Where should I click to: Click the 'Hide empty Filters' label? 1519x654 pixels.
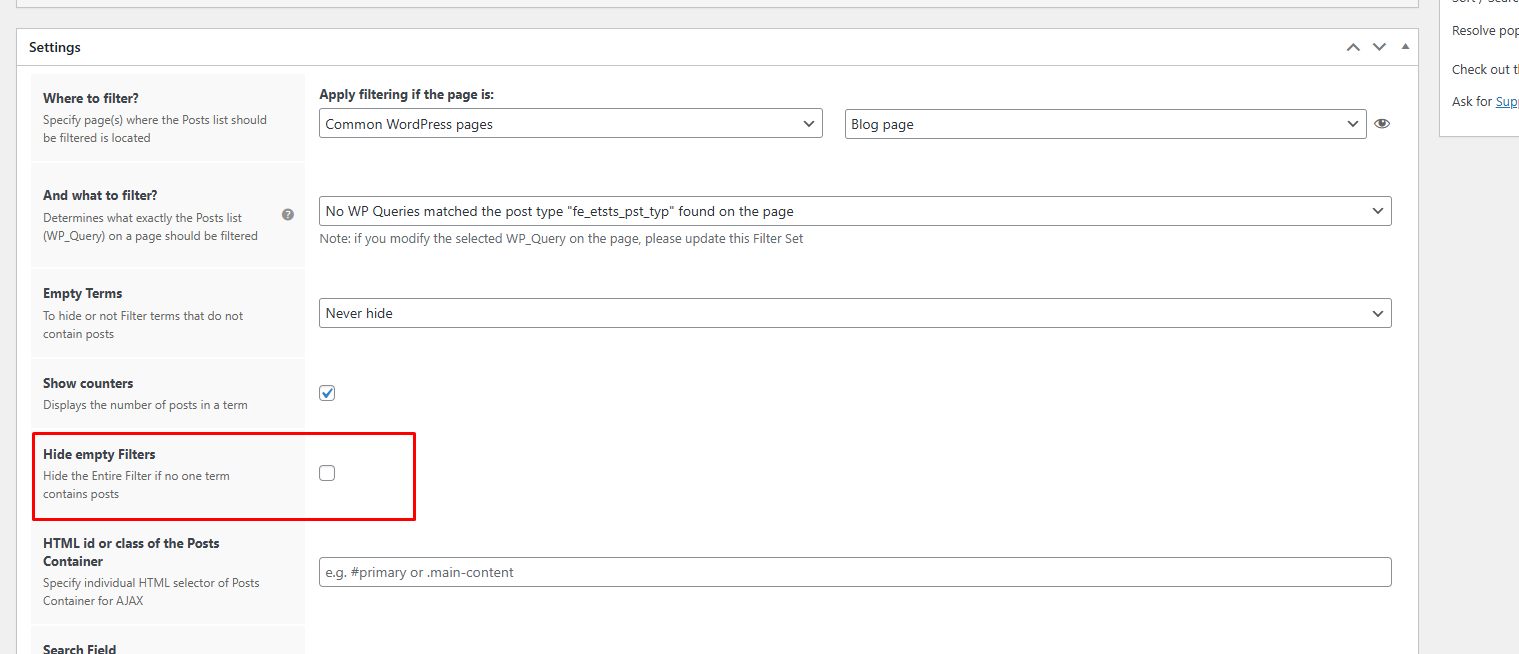pos(99,454)
